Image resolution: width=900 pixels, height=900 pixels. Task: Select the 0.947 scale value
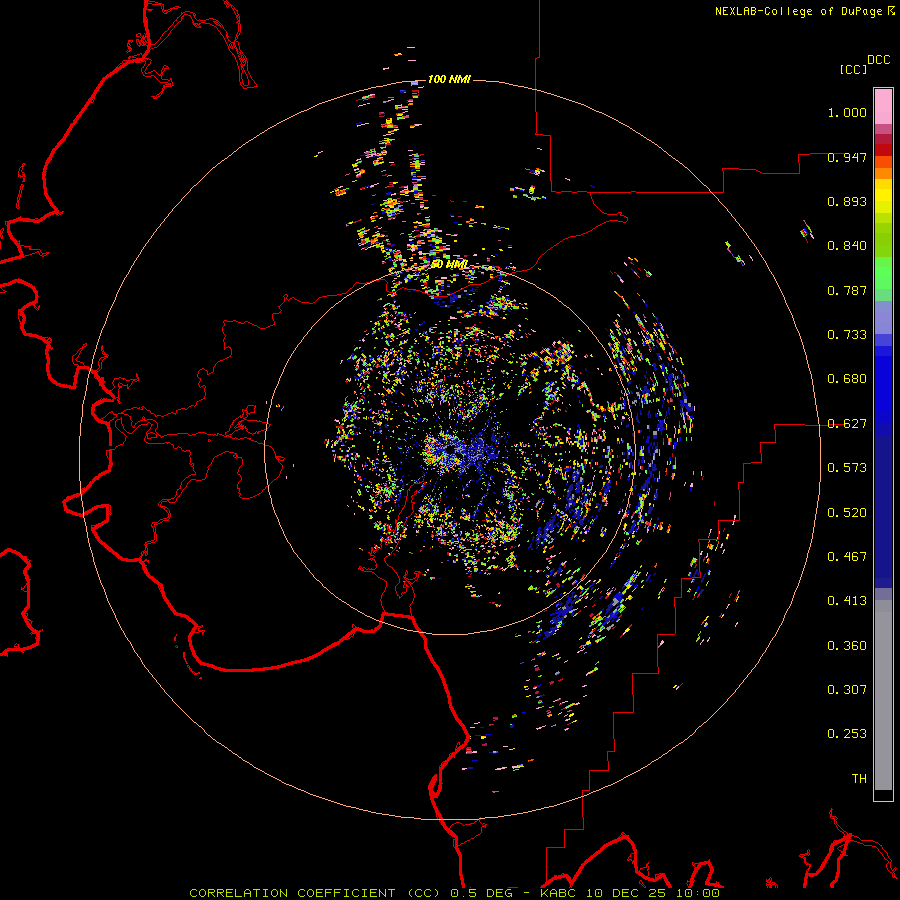point(847,157)
